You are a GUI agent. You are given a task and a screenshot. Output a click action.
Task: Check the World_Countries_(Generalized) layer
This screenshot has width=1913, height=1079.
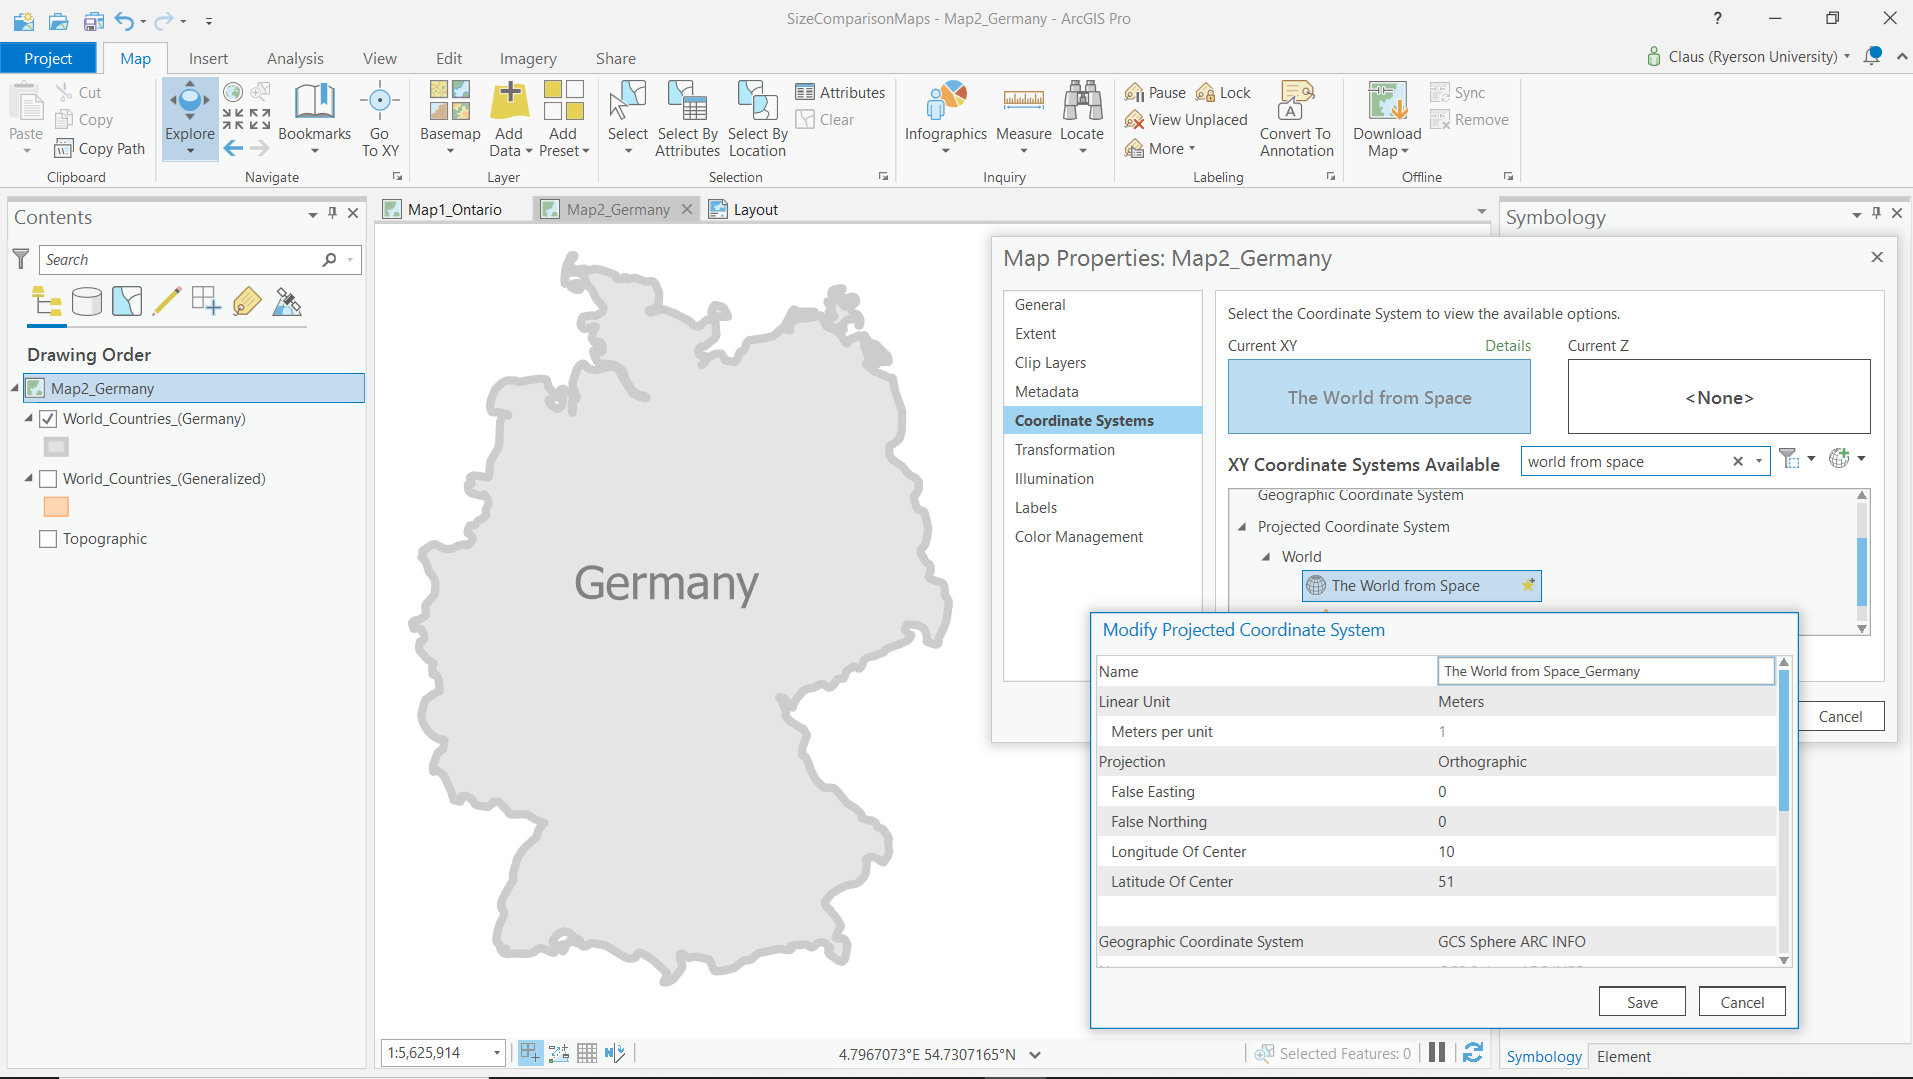[48, 478]
